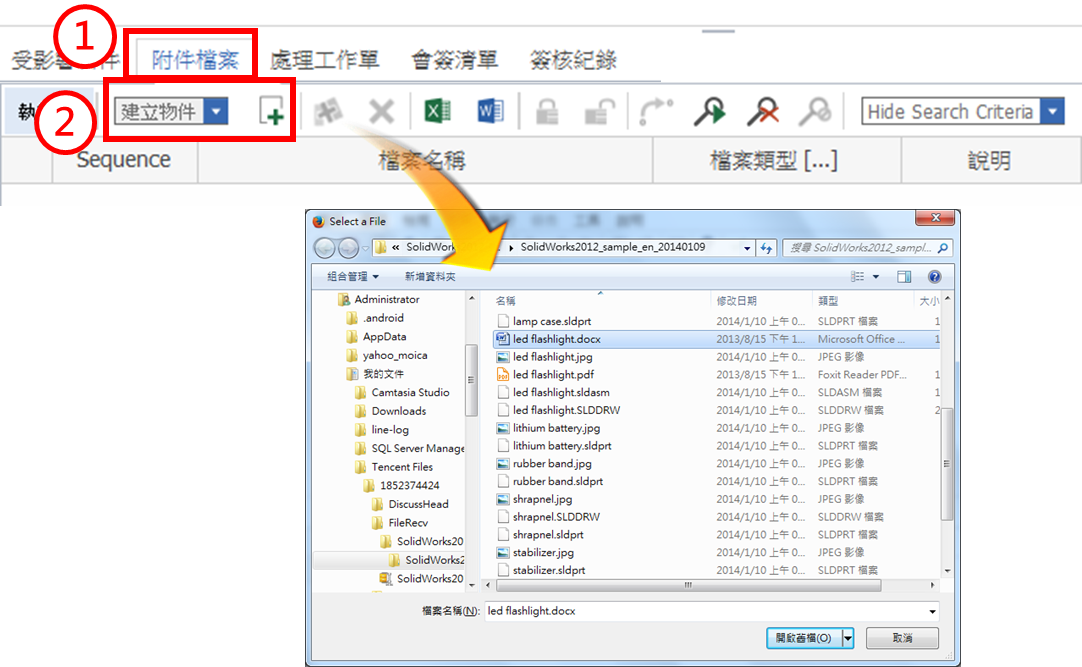Click the add new file icon with green plus
The width and height of the screenshot is (1082, 667).
pos(271,111)
